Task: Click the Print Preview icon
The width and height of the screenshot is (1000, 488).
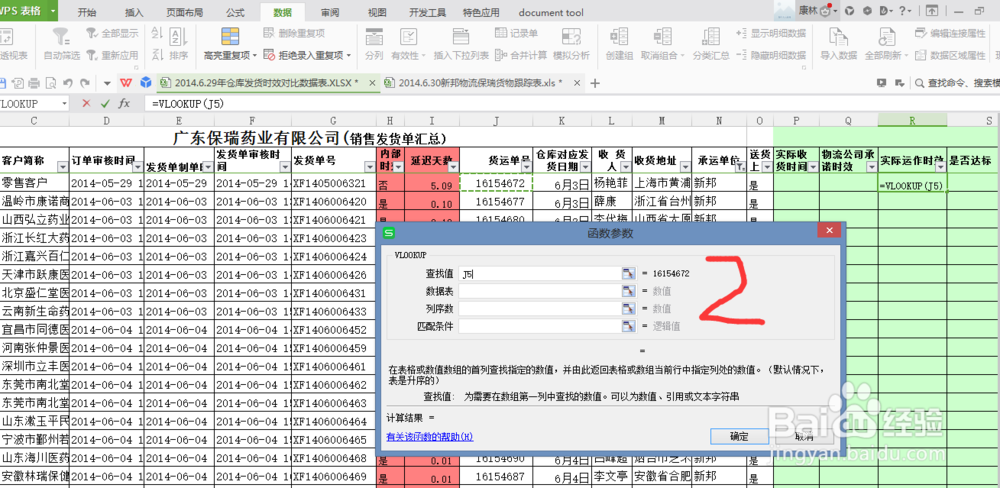Action: [50, 83]
